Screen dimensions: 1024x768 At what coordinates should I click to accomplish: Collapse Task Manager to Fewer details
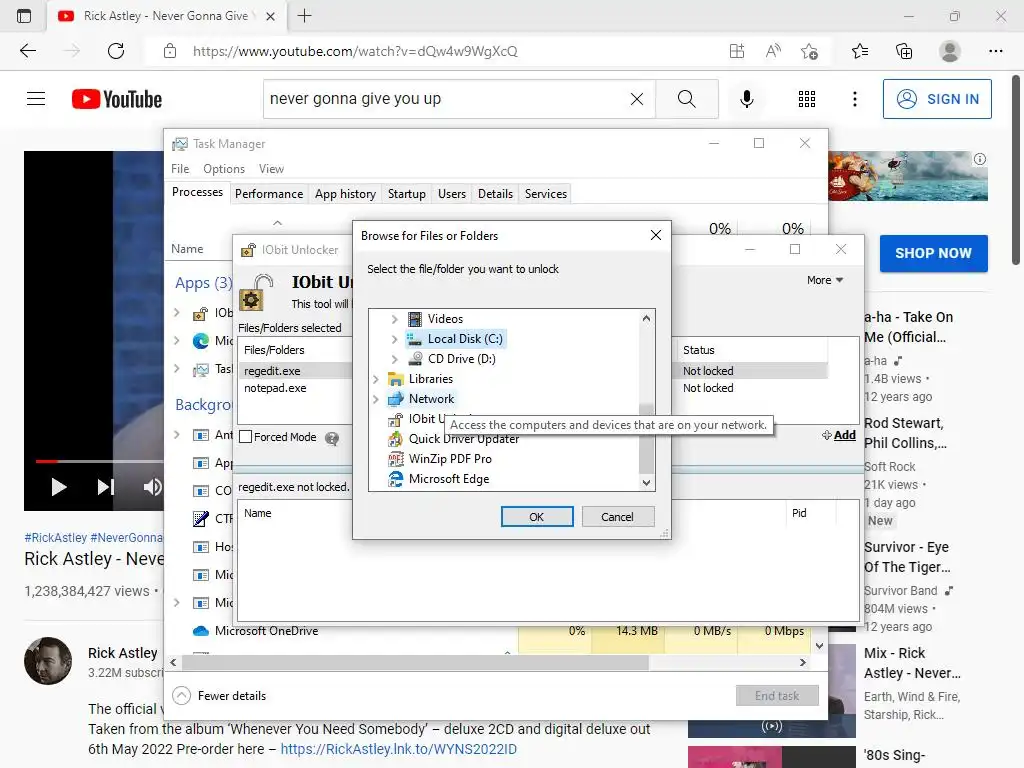coord(219,696)
